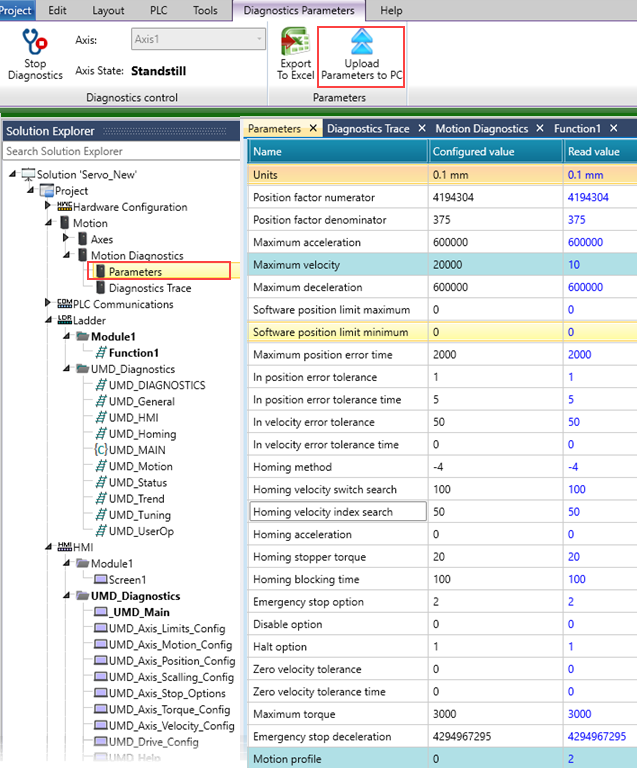Select the UMD_Motion ladder item
This screenshot has height=771, width=637.
pyautogui.click(x=140, y=466)
